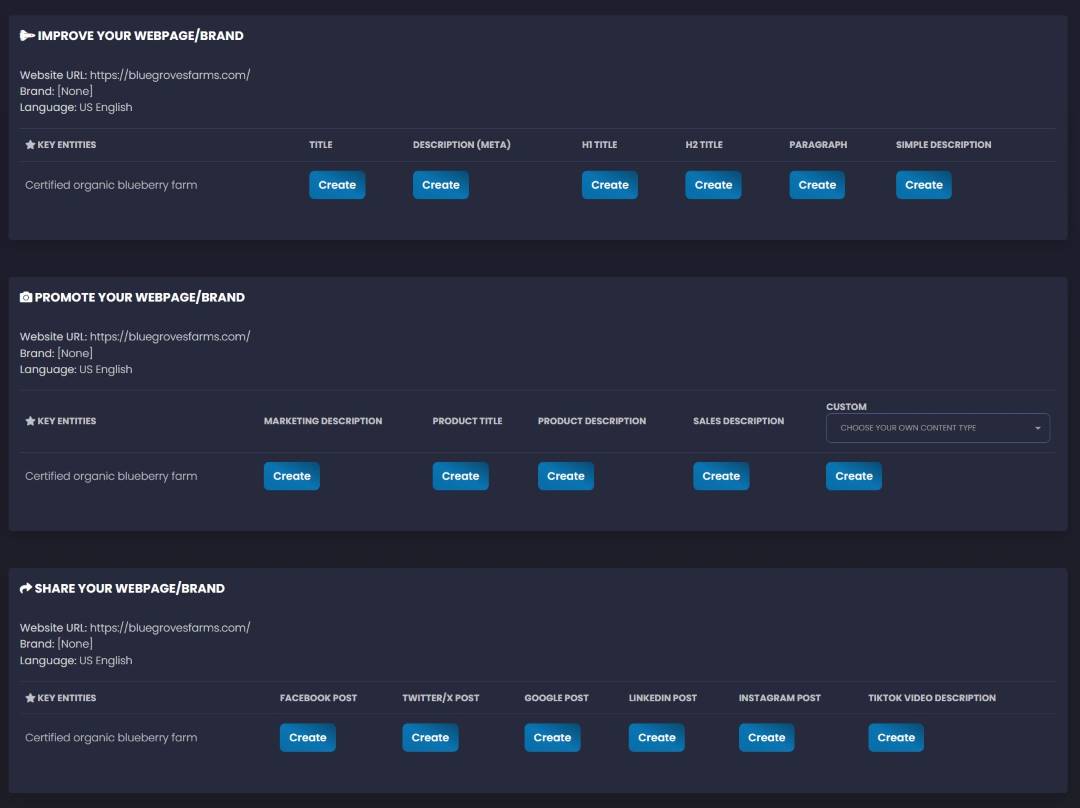
Task: Create a Marketing Description
Action: (291, 476)
